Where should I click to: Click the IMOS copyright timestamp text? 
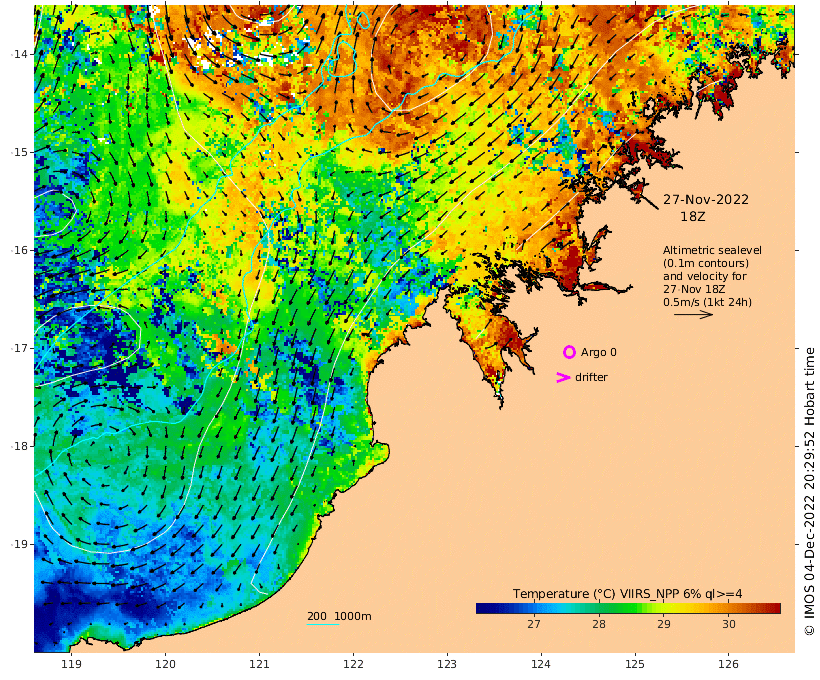pyautogui.click(x=809, y=492)
